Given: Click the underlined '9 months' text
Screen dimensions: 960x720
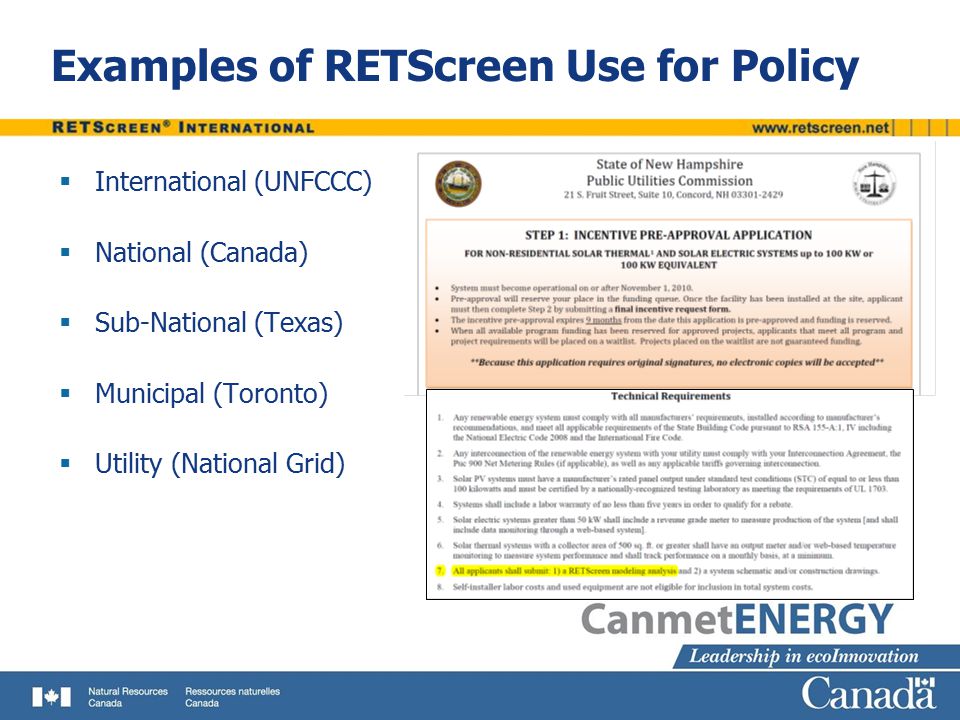Looking at the screenshot, I should coord(603,320).
